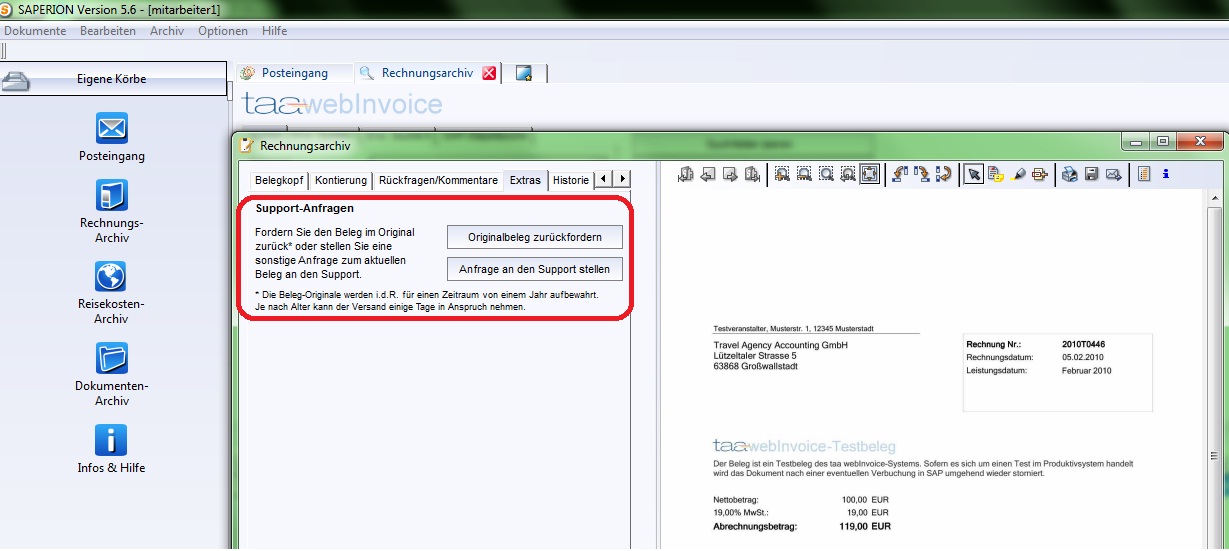
Task: Click Originalbeleg zurückfordern button
Action: pos(534,237)
